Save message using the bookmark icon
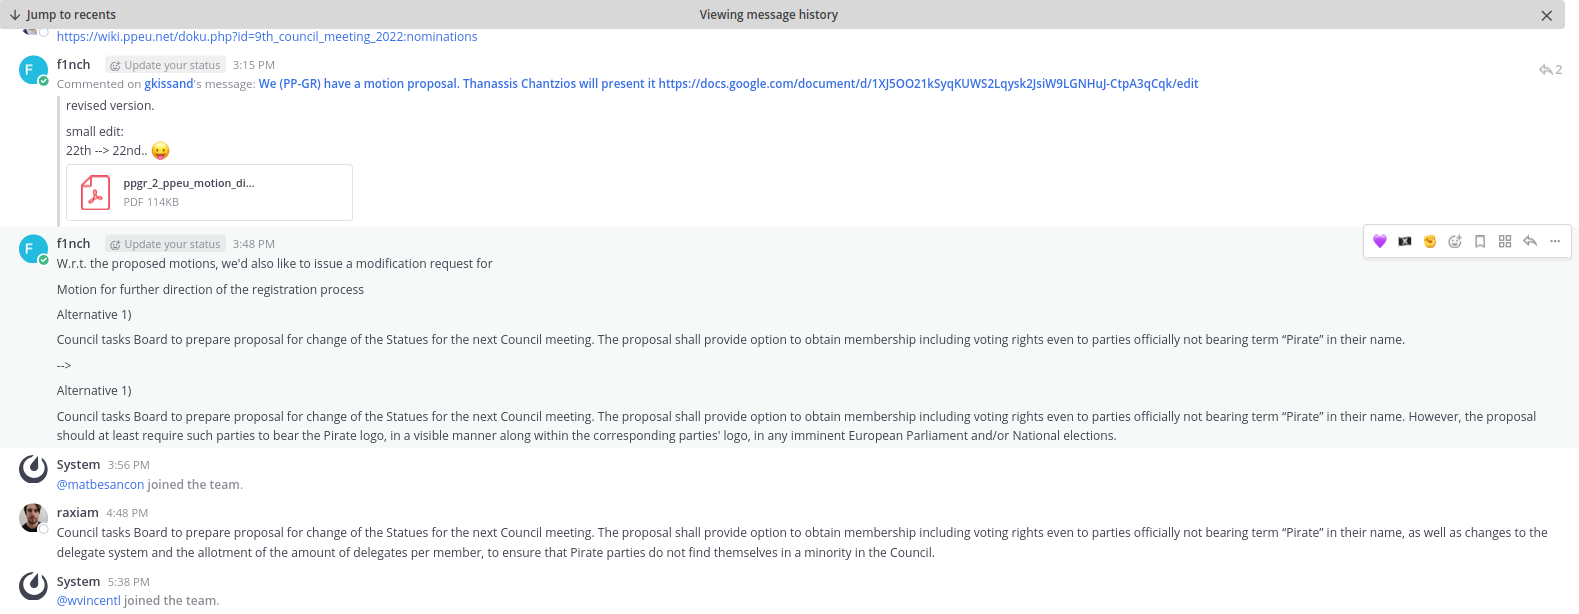1579x614 pixels. [x=1480, y=241]
